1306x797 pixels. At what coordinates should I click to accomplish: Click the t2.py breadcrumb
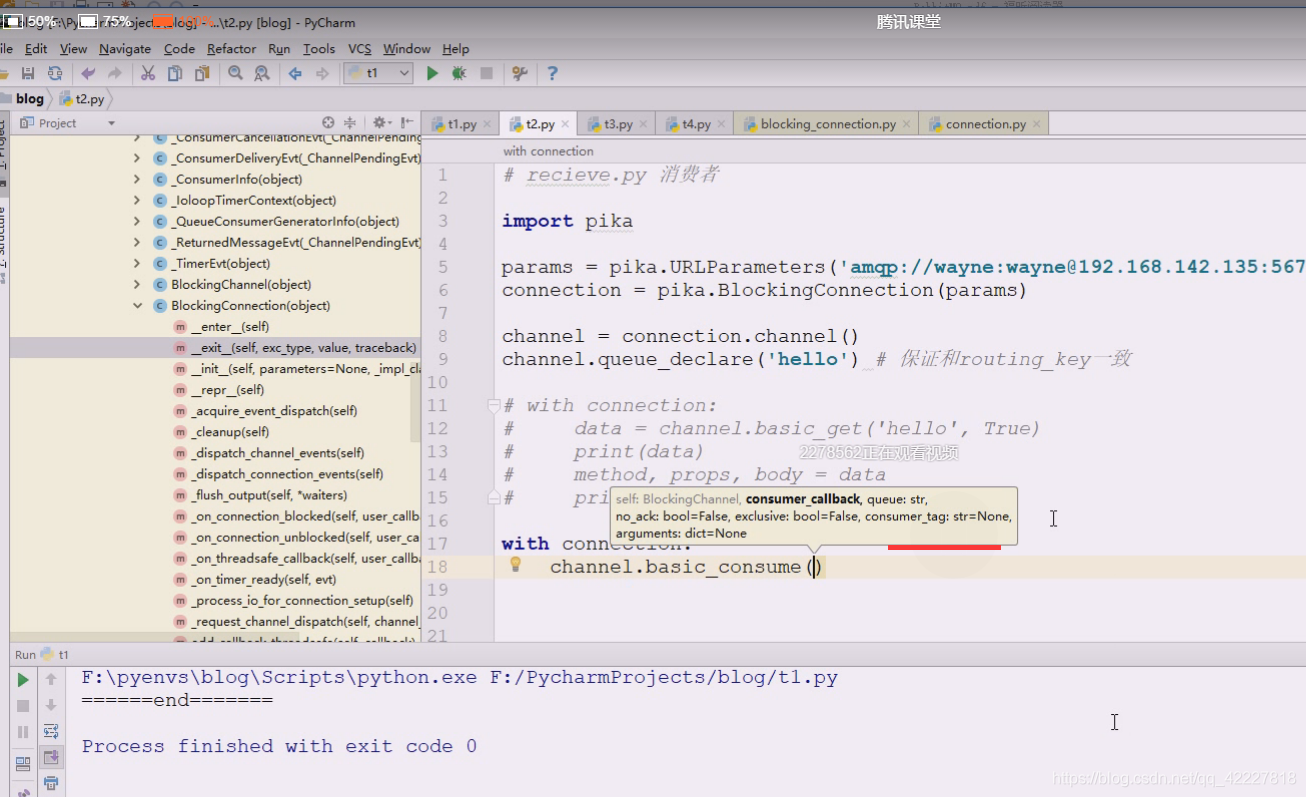[82, 99]
